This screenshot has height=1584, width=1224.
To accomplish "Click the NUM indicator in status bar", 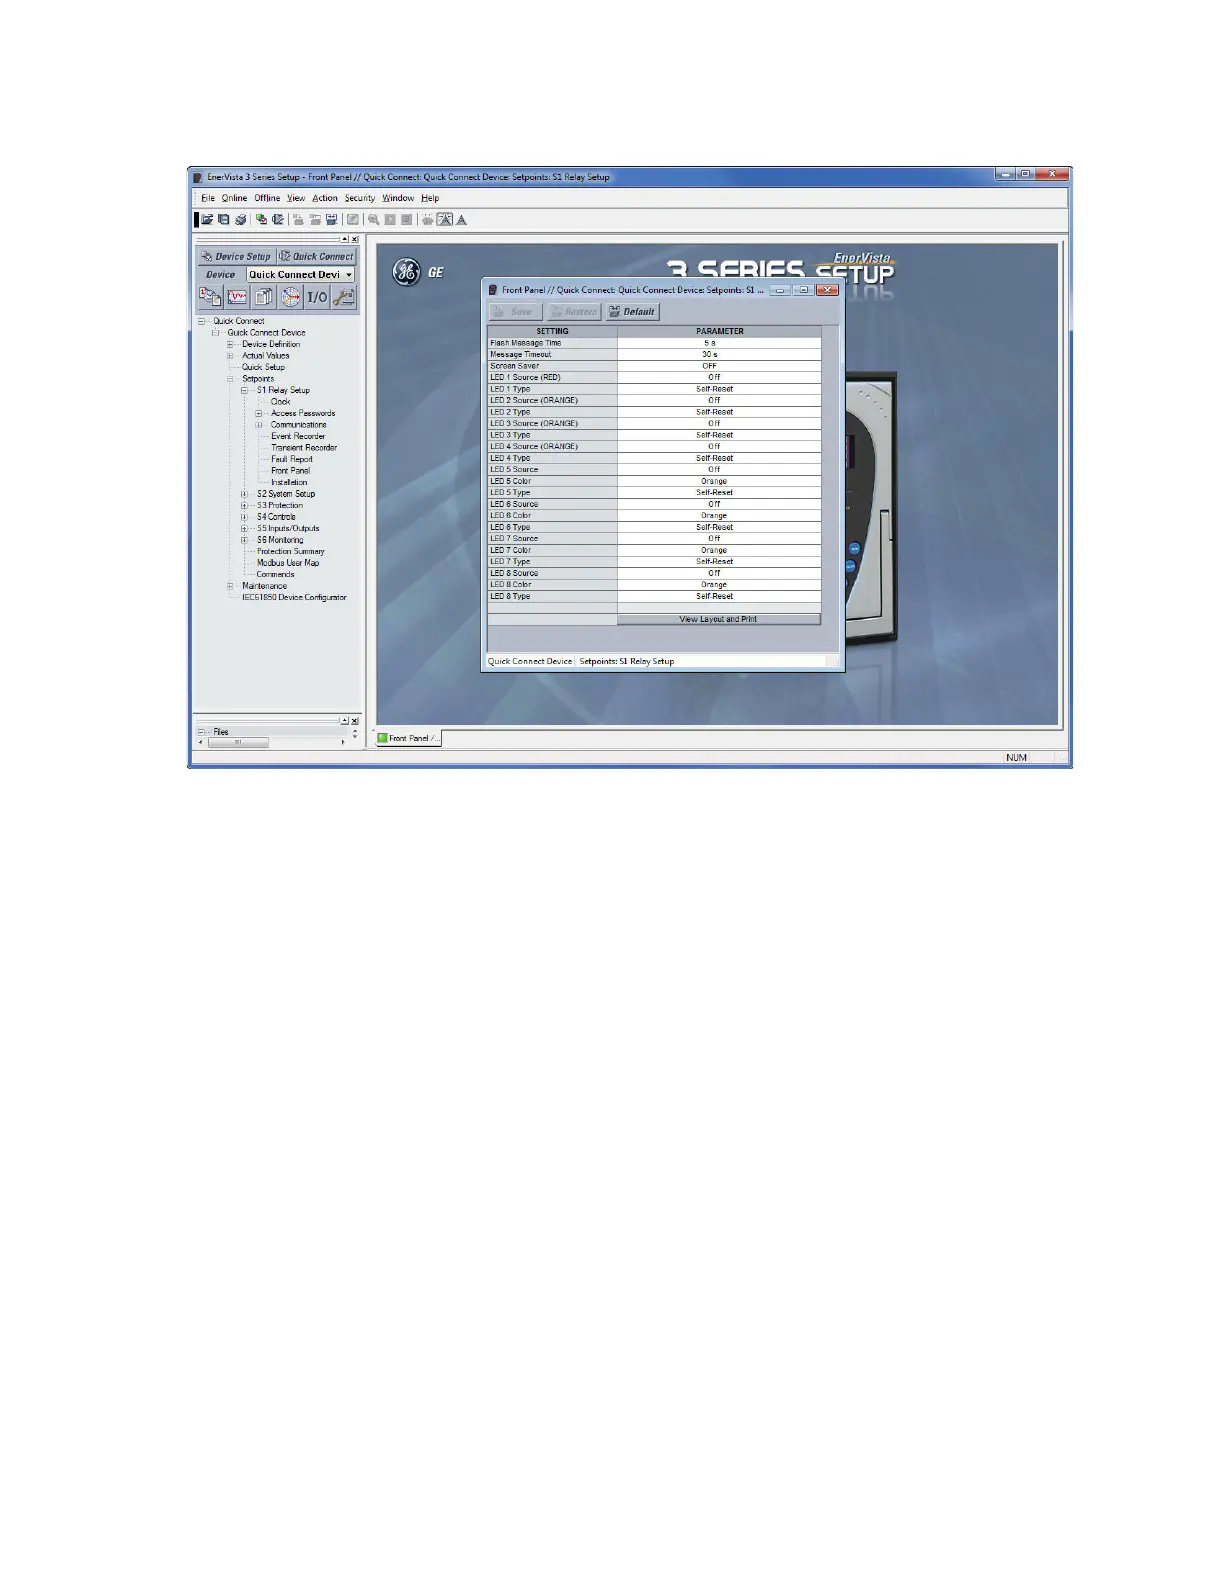I will [x=1016, y=758].
